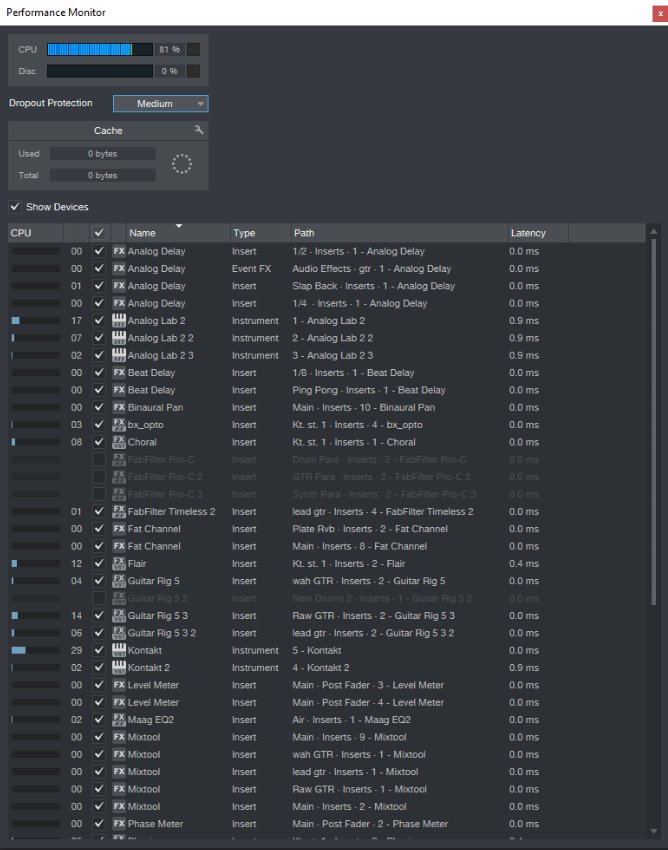Click the FX icon beside bx_opto
Screen dimensions: 668x850
coord(119,425)
